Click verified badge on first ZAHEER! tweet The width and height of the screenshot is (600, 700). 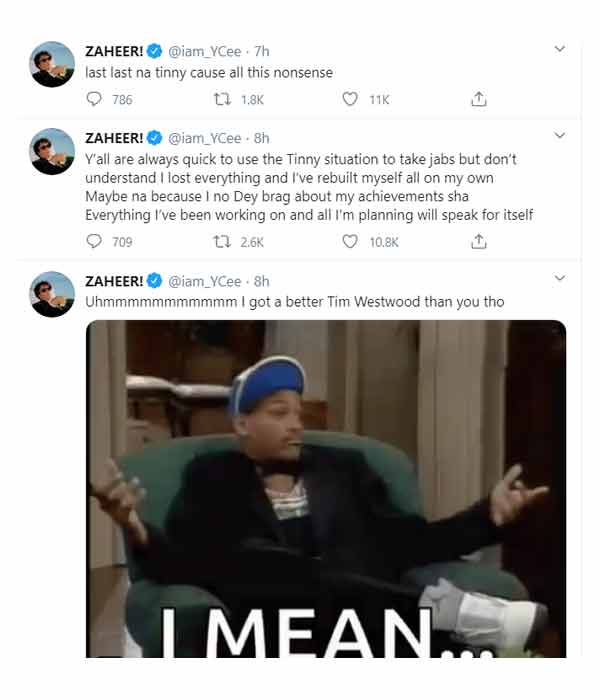click(x=154, y=51)
